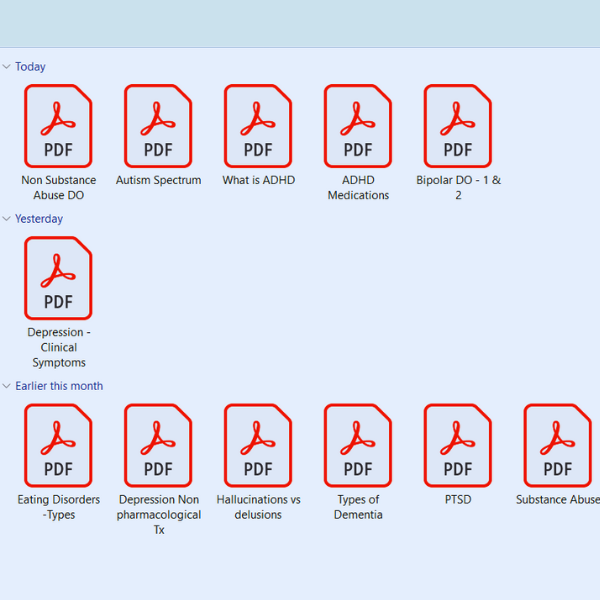Click the Yesterday group header label
The image size is (600, 600).
[x=39, y=219]
